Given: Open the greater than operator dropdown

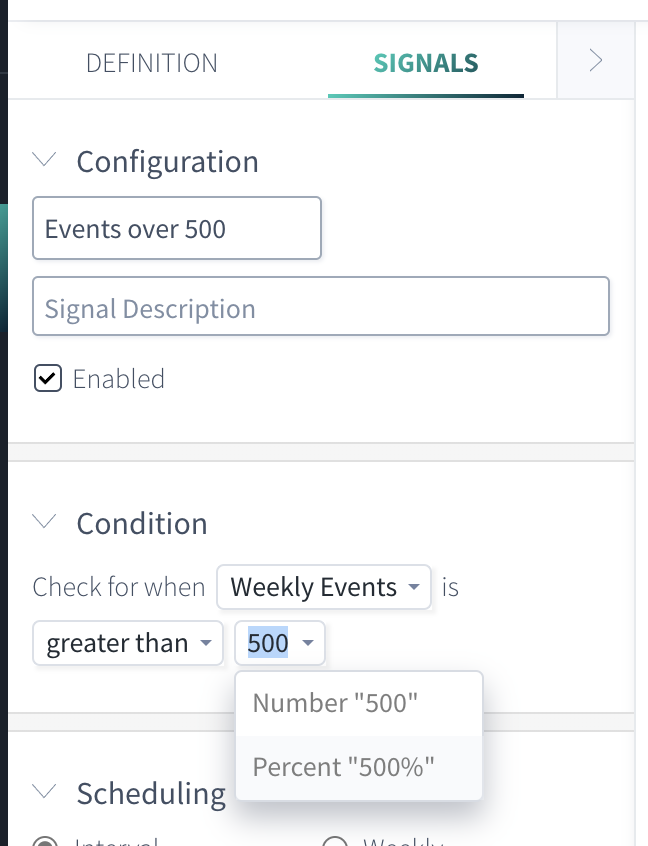Looking at the screenshot, I should click(x=128, y=643).
